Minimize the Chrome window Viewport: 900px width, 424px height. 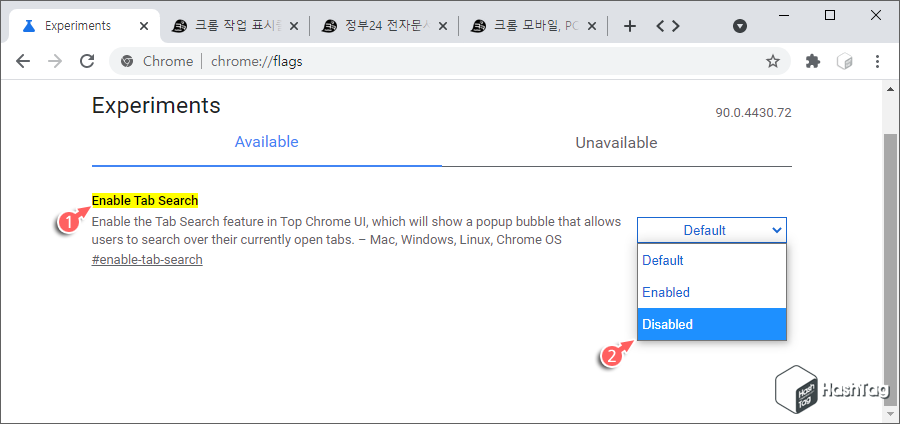(x=784, y=15)
